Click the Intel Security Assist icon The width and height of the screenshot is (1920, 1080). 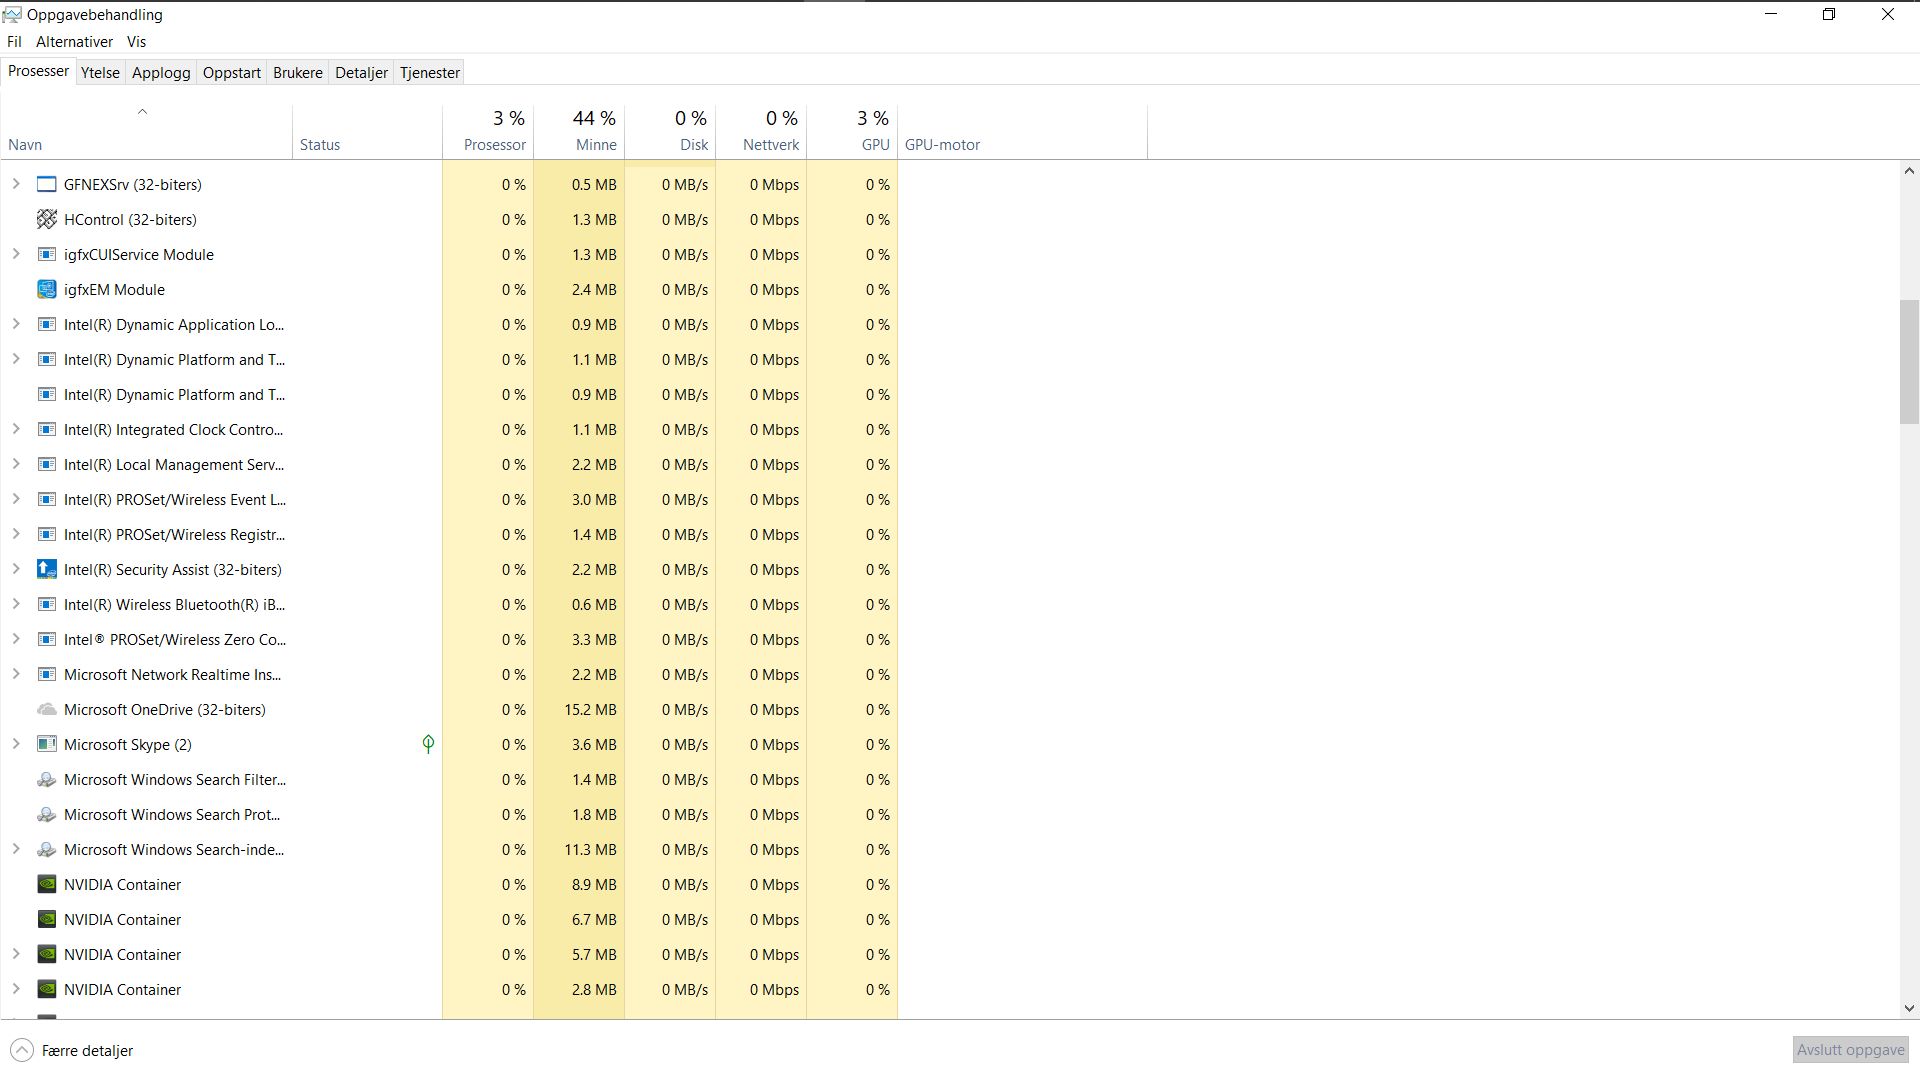(46, 569)
